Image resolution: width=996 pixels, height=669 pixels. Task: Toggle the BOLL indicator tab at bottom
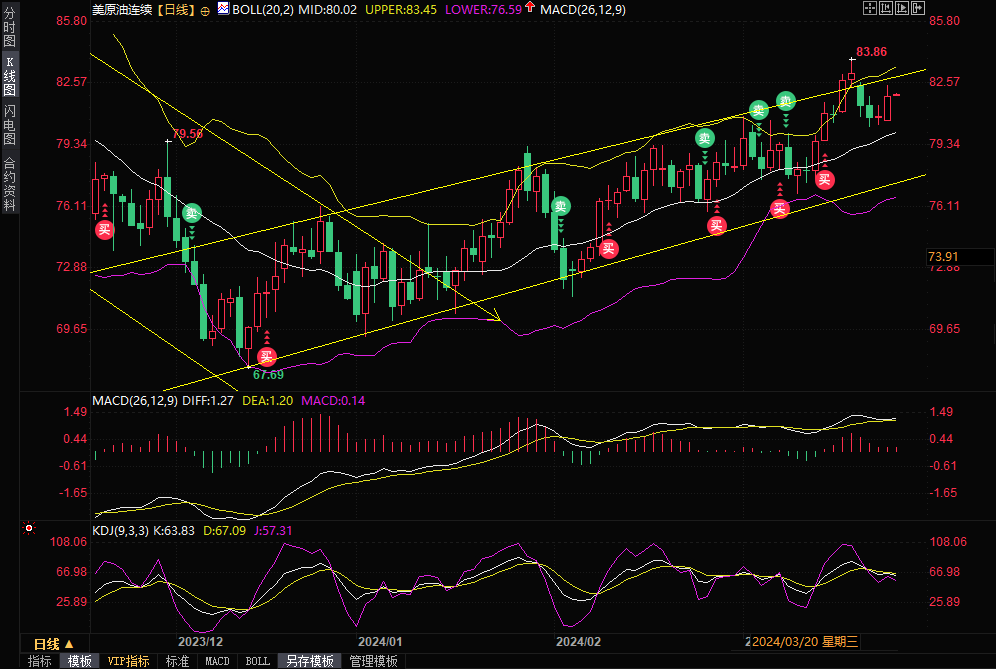(x=257, y=661)
